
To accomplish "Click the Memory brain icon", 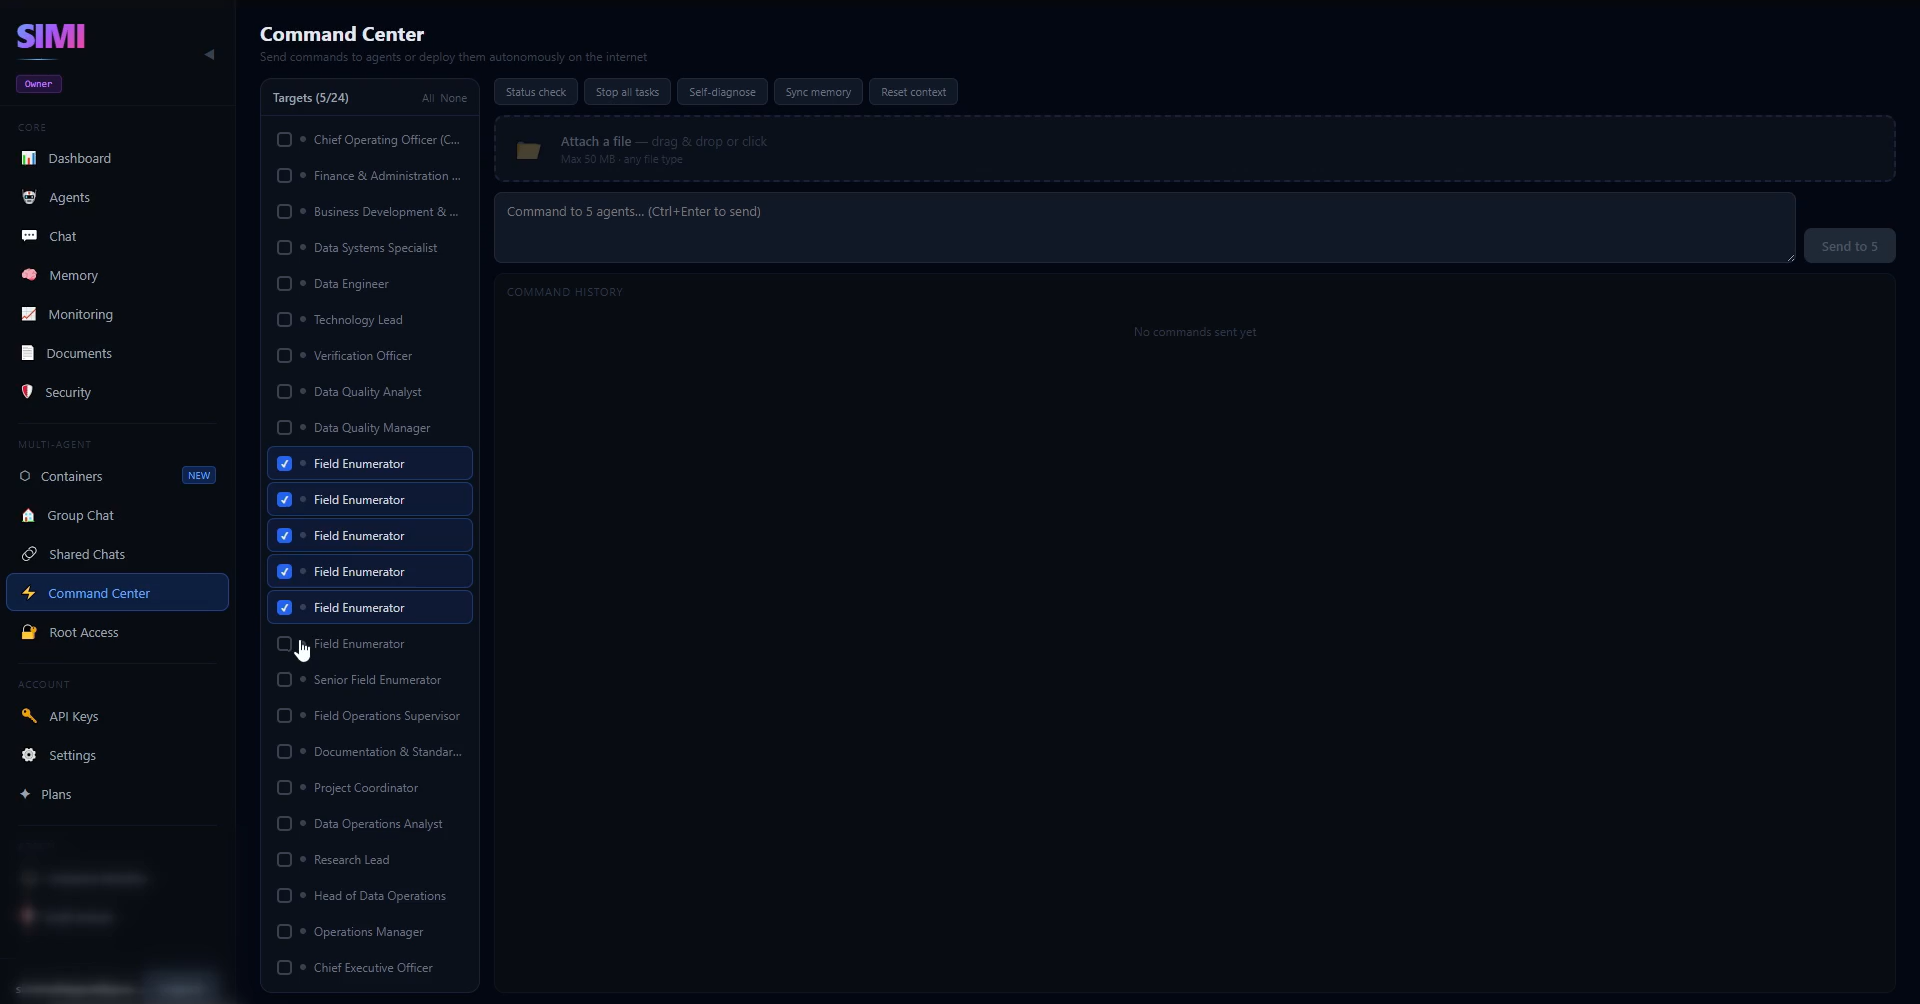I will [x=29, y=275].
